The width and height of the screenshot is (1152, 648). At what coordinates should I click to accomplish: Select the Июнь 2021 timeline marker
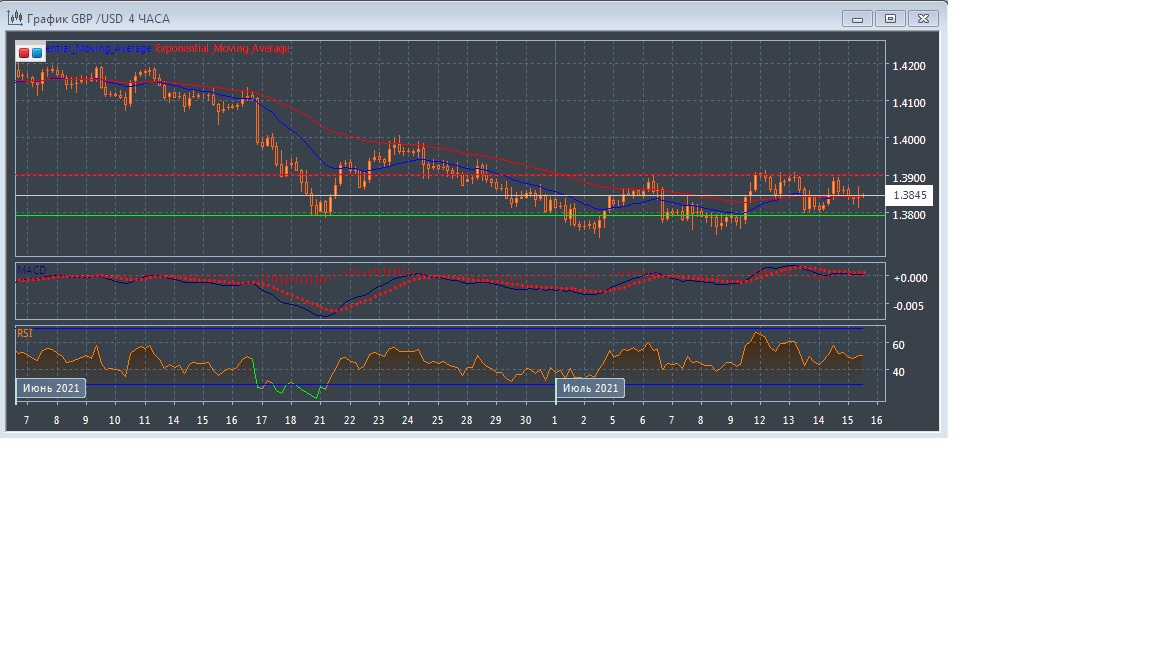pos(50,388)
